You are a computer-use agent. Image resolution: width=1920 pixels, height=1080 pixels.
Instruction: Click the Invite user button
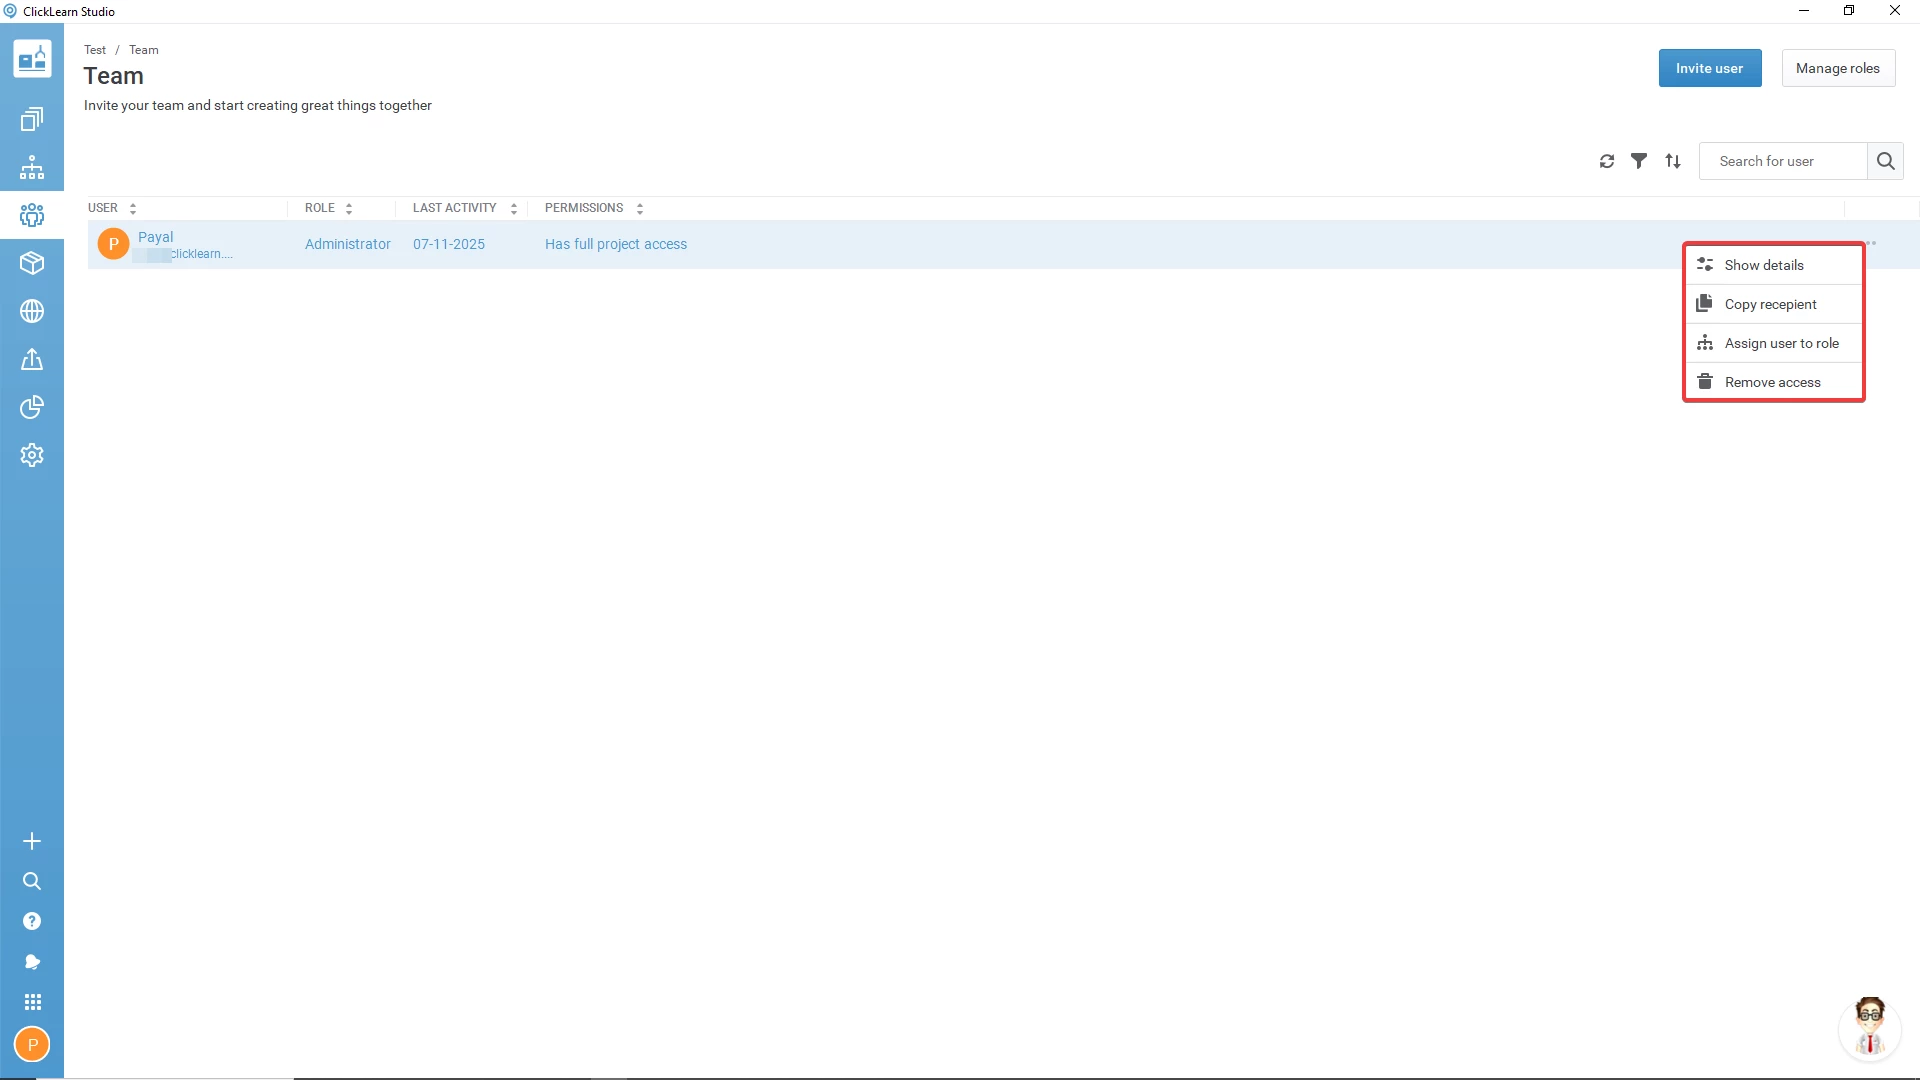[1709, 68]
